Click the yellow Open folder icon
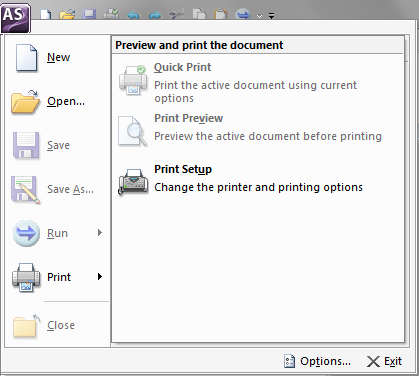 coord(26,102)
